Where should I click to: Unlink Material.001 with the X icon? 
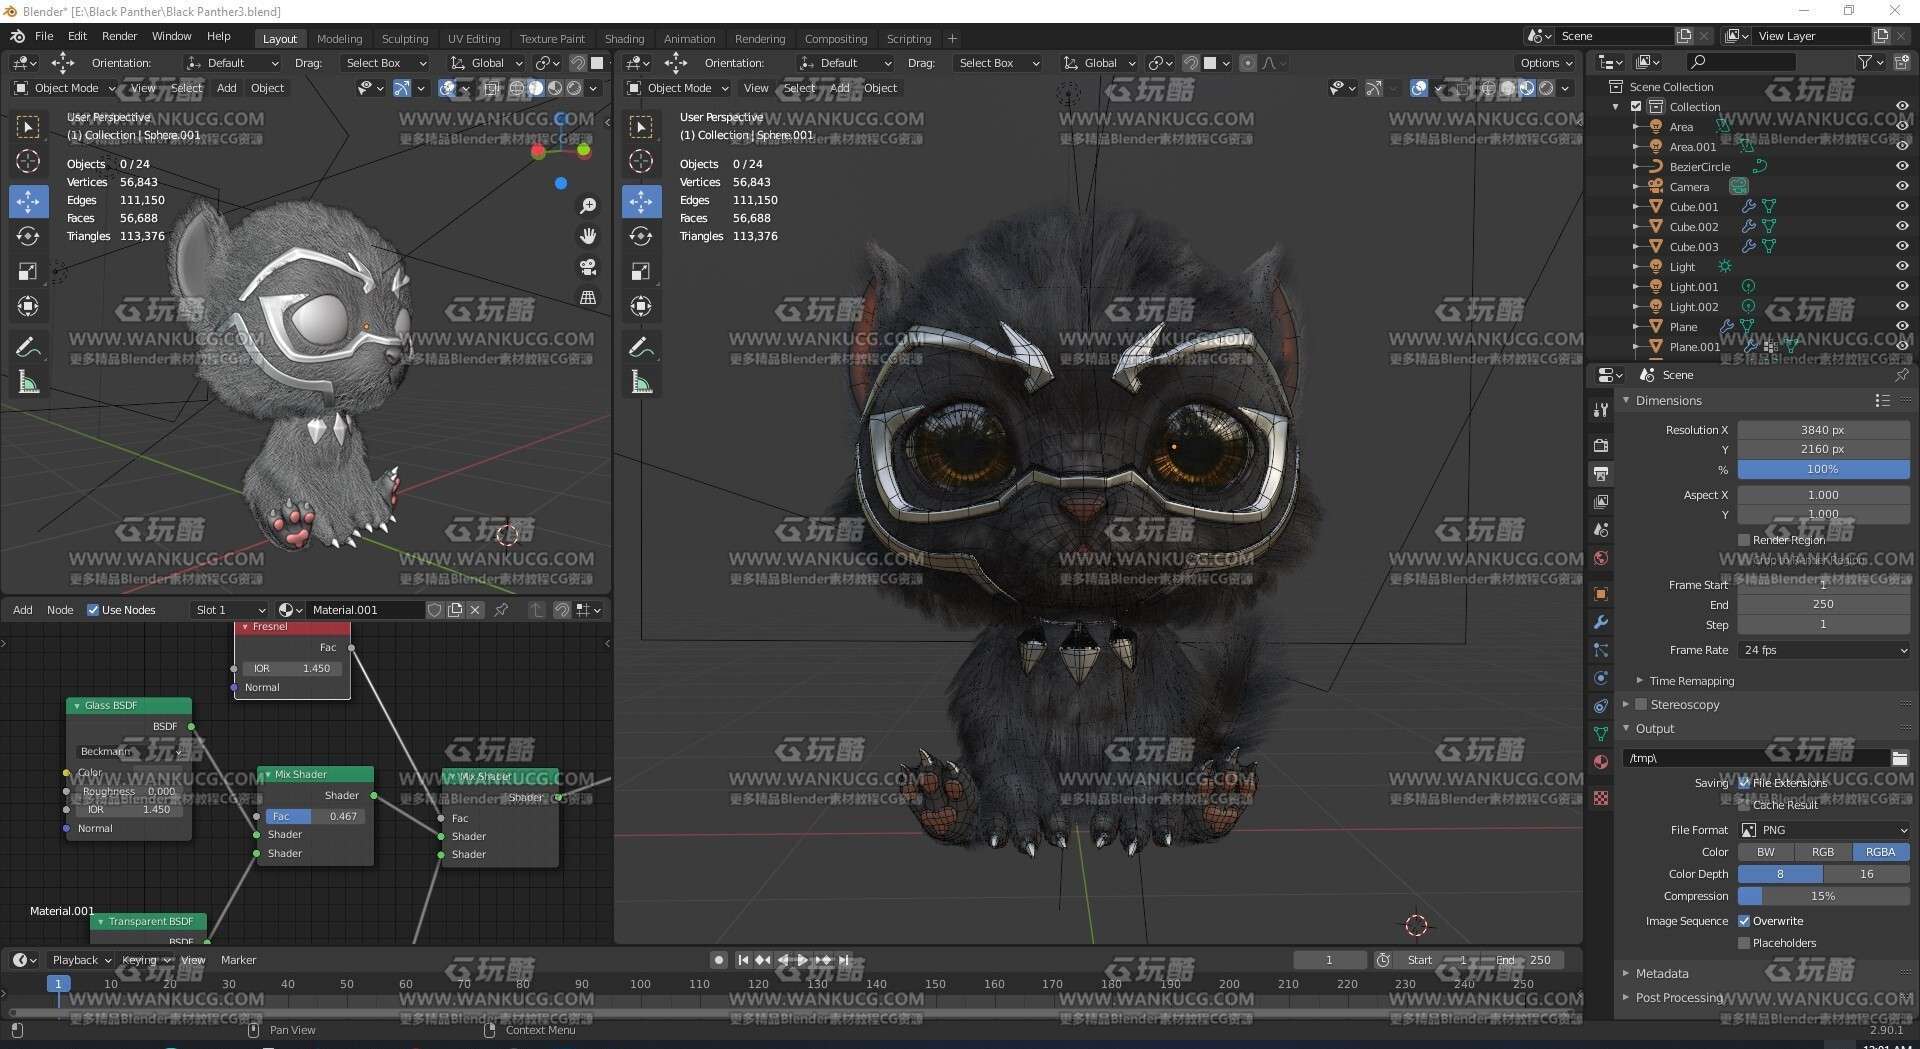point(475,610)
